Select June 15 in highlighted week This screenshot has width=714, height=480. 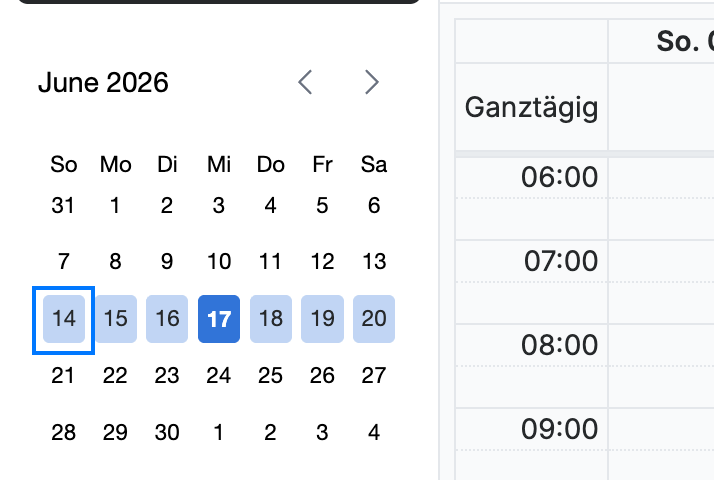(116, 319)
